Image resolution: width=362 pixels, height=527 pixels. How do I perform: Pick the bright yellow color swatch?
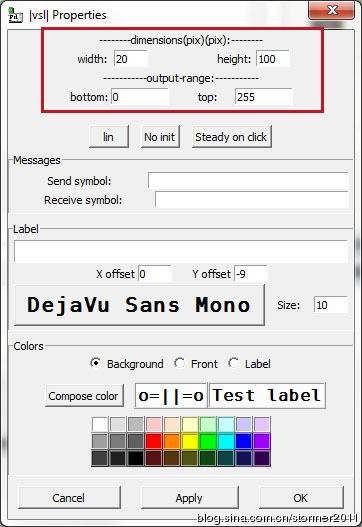[x=190, y=441]
